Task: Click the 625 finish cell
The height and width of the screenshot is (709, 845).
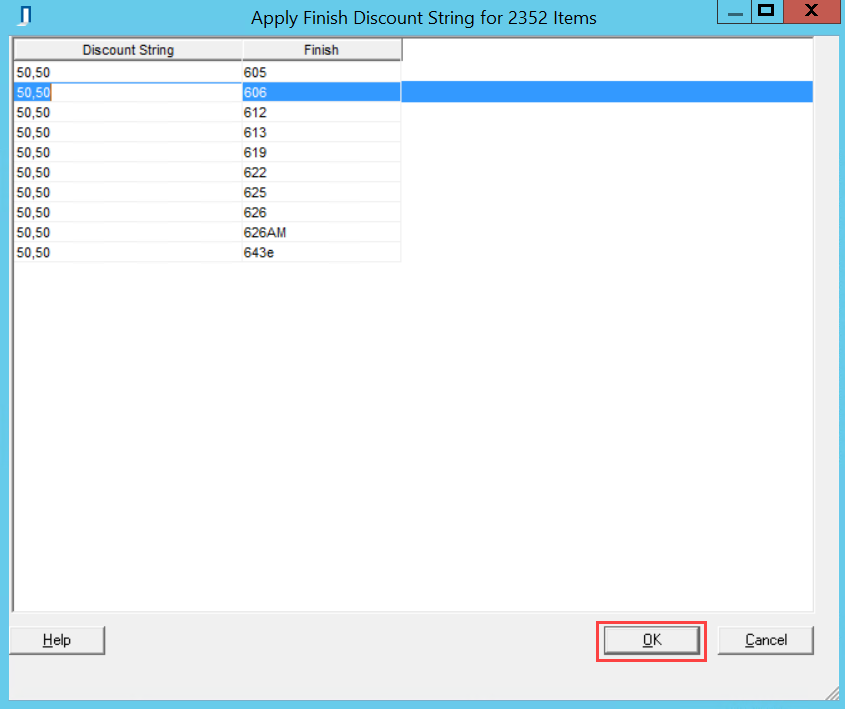Action: [x=322, y=192]
